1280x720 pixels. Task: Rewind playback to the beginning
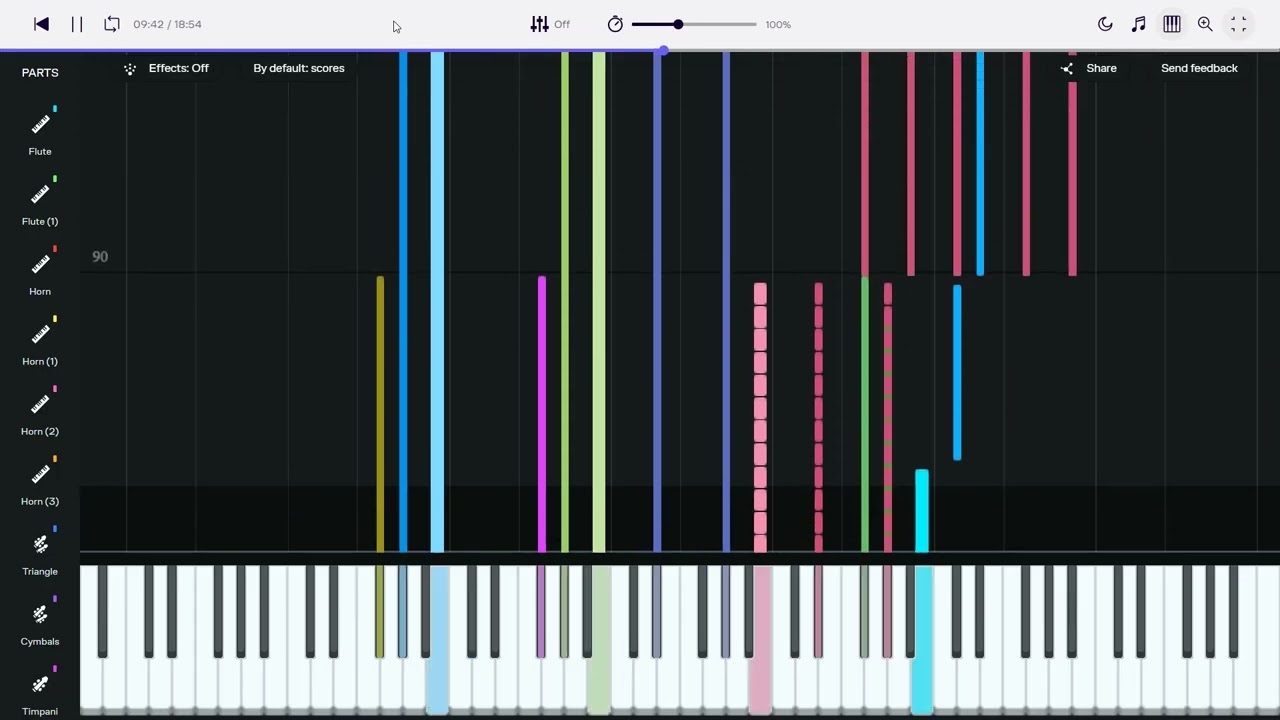[x=41, y=24]
